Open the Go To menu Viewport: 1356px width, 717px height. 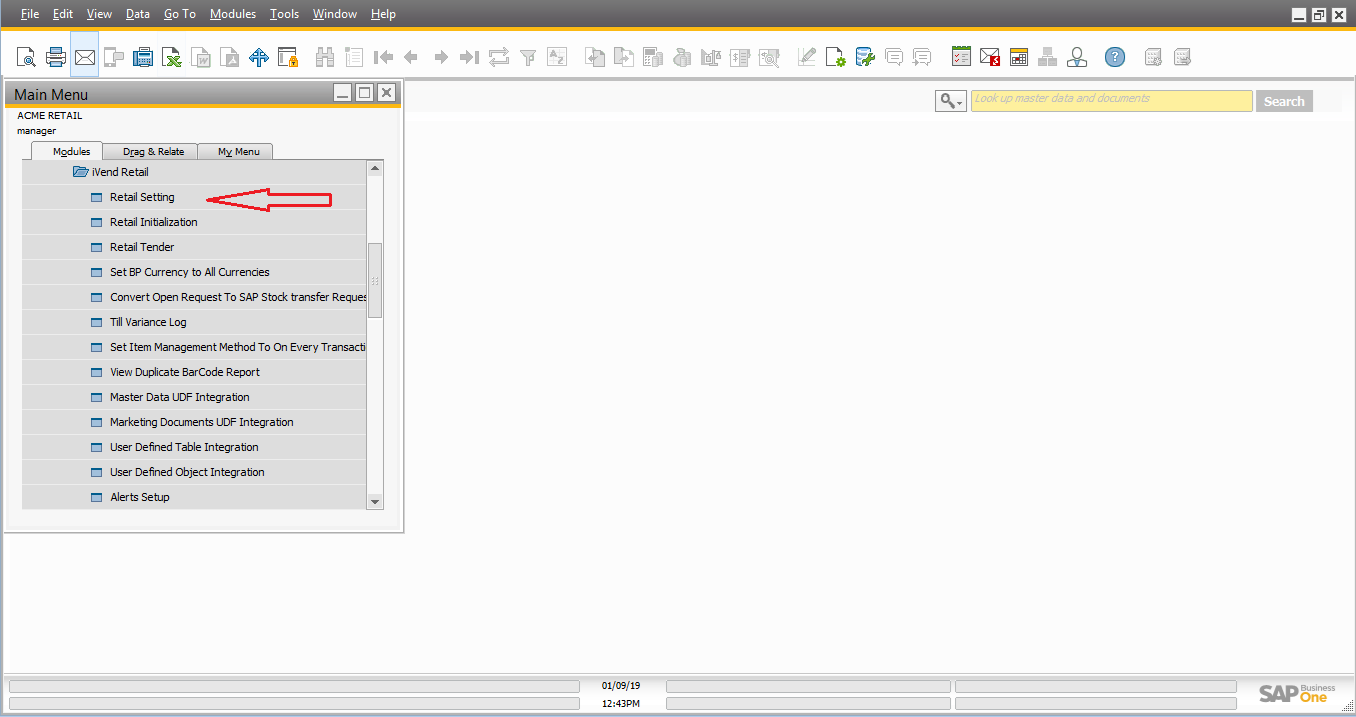pyautogui.click(x=180, y=14)
